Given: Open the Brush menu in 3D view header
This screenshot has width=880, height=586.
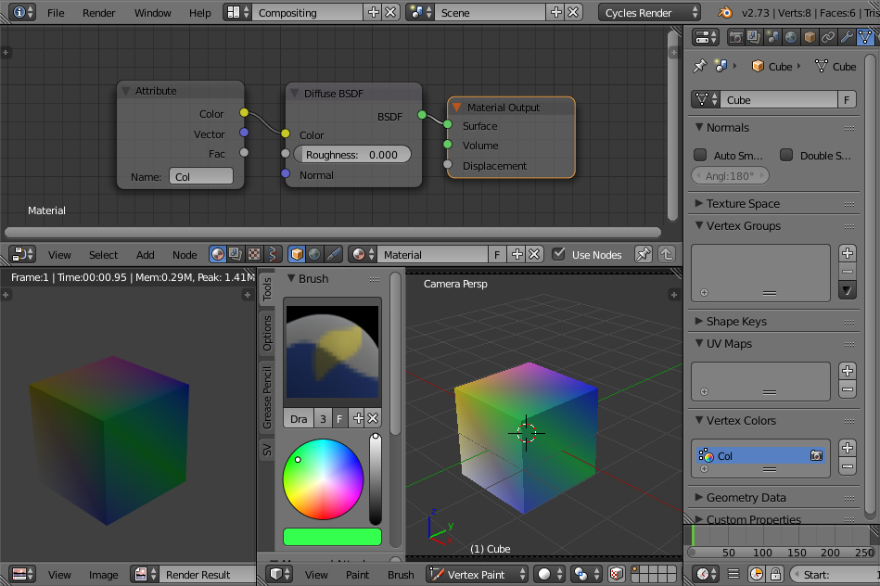Looking at the screenshot, I should 400,575.
